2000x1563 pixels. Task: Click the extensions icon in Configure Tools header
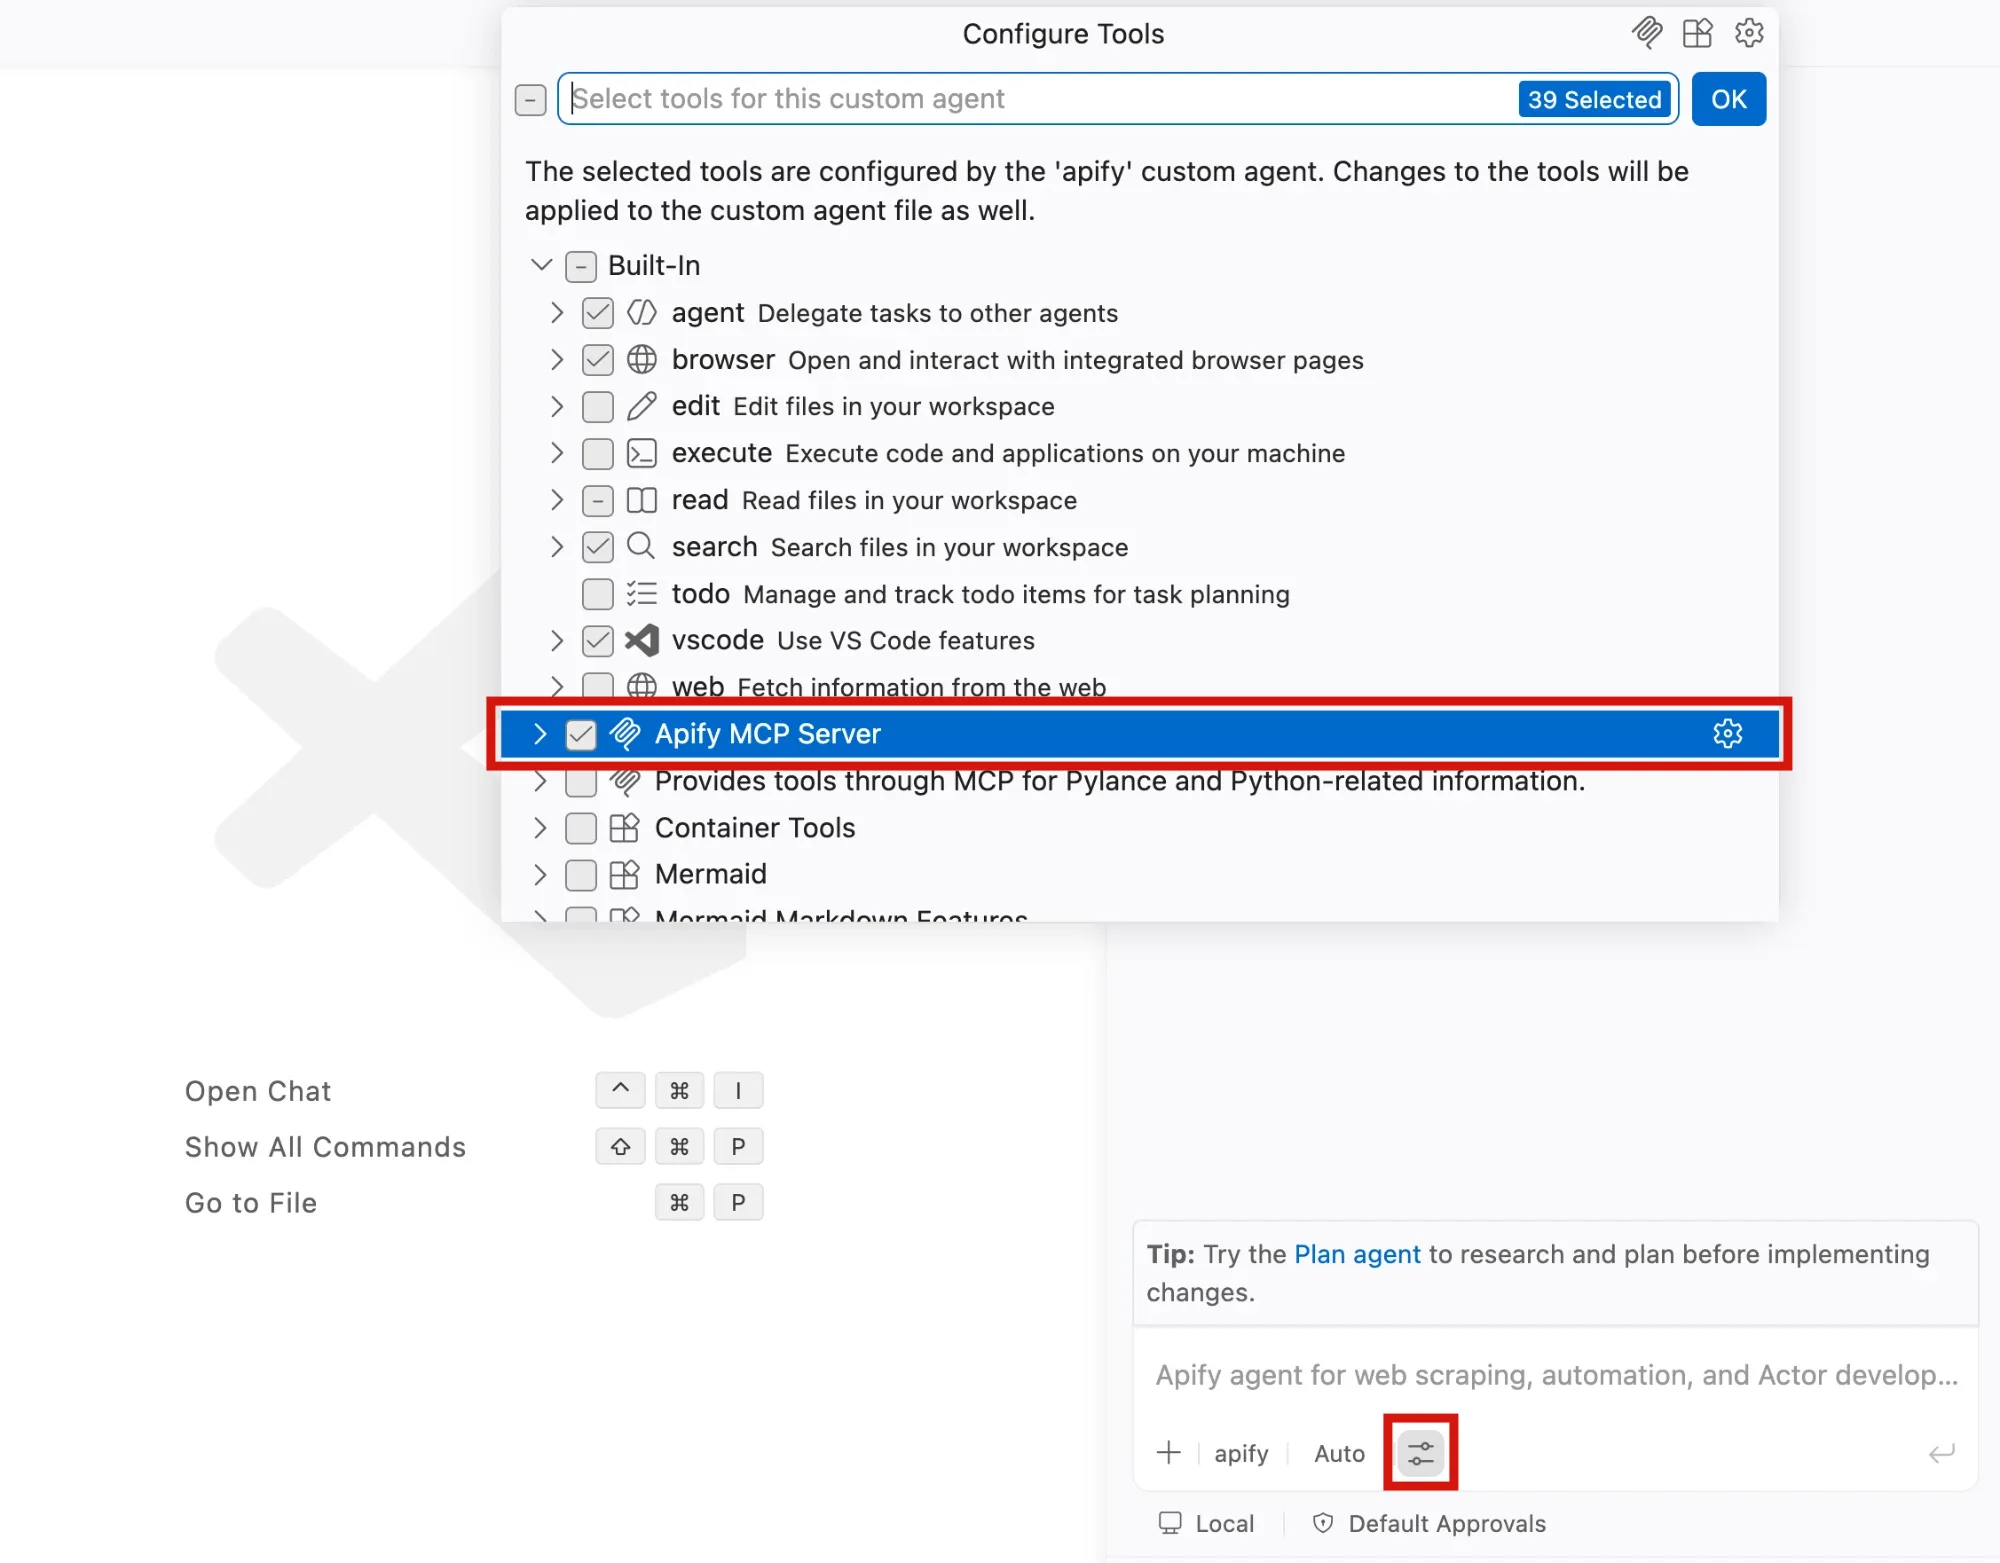click(1697, 33)
